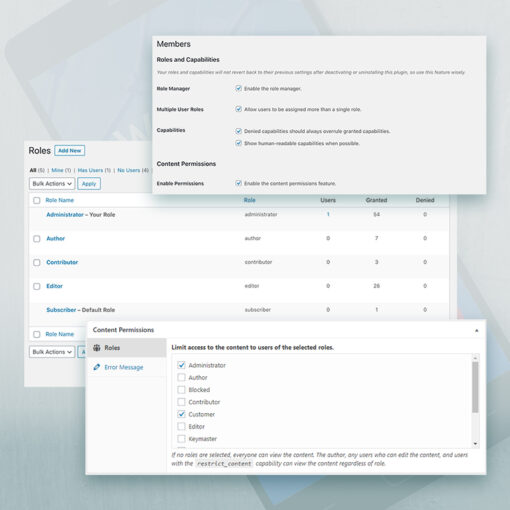The height and width of the screenshot is (510, 510).
Task: Filter roles by Has Users
Action: 90,170
